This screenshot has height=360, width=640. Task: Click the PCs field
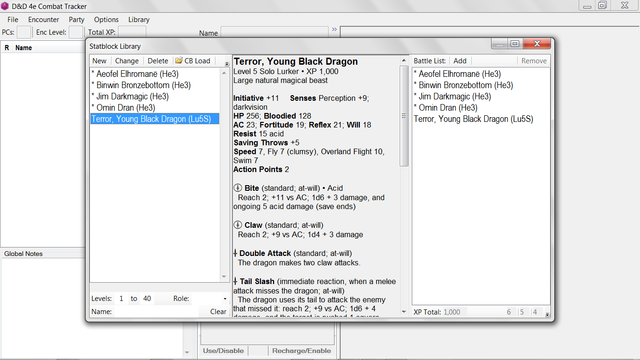24,32
